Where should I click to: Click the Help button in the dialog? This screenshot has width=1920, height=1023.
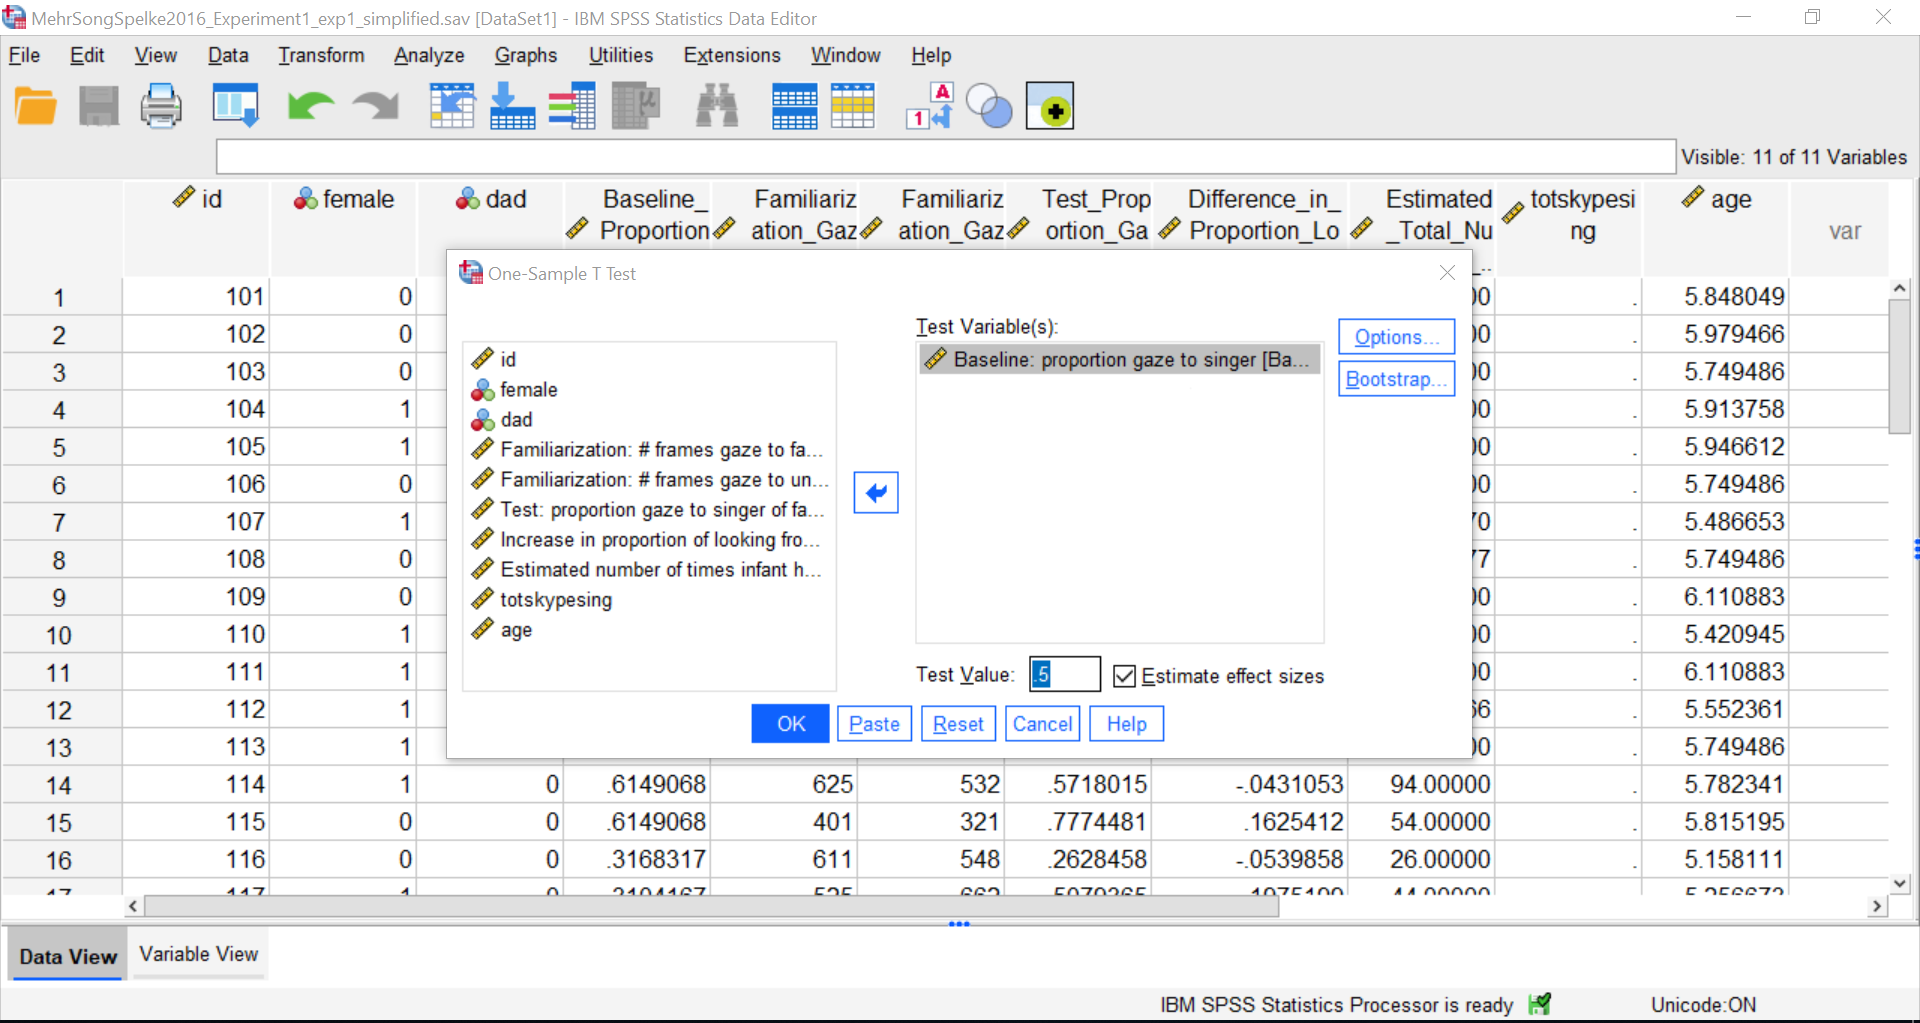1127,724
